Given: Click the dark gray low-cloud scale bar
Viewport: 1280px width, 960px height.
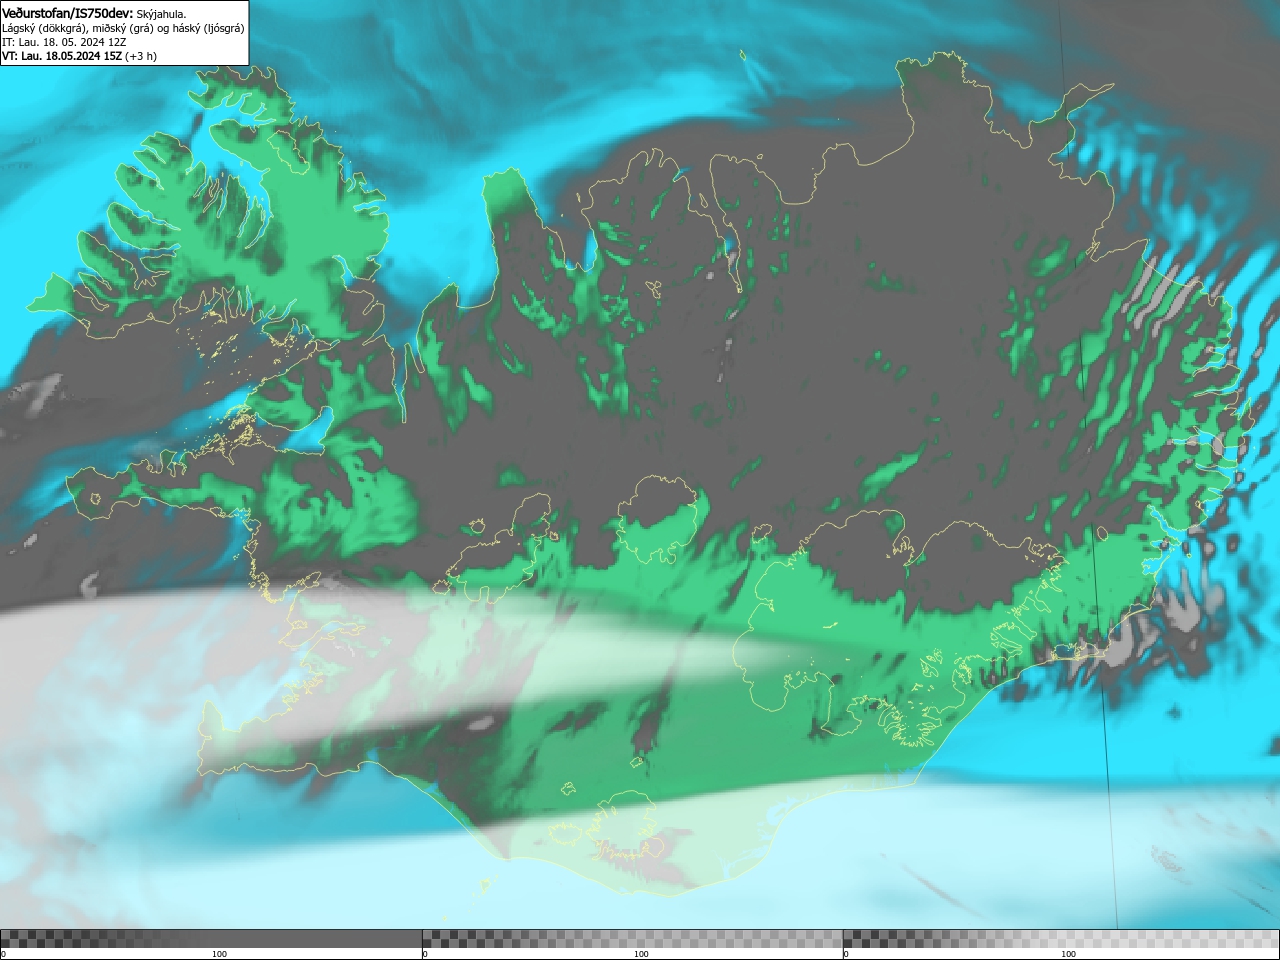Looking at the screenshot, I should (x=211, y=938).
